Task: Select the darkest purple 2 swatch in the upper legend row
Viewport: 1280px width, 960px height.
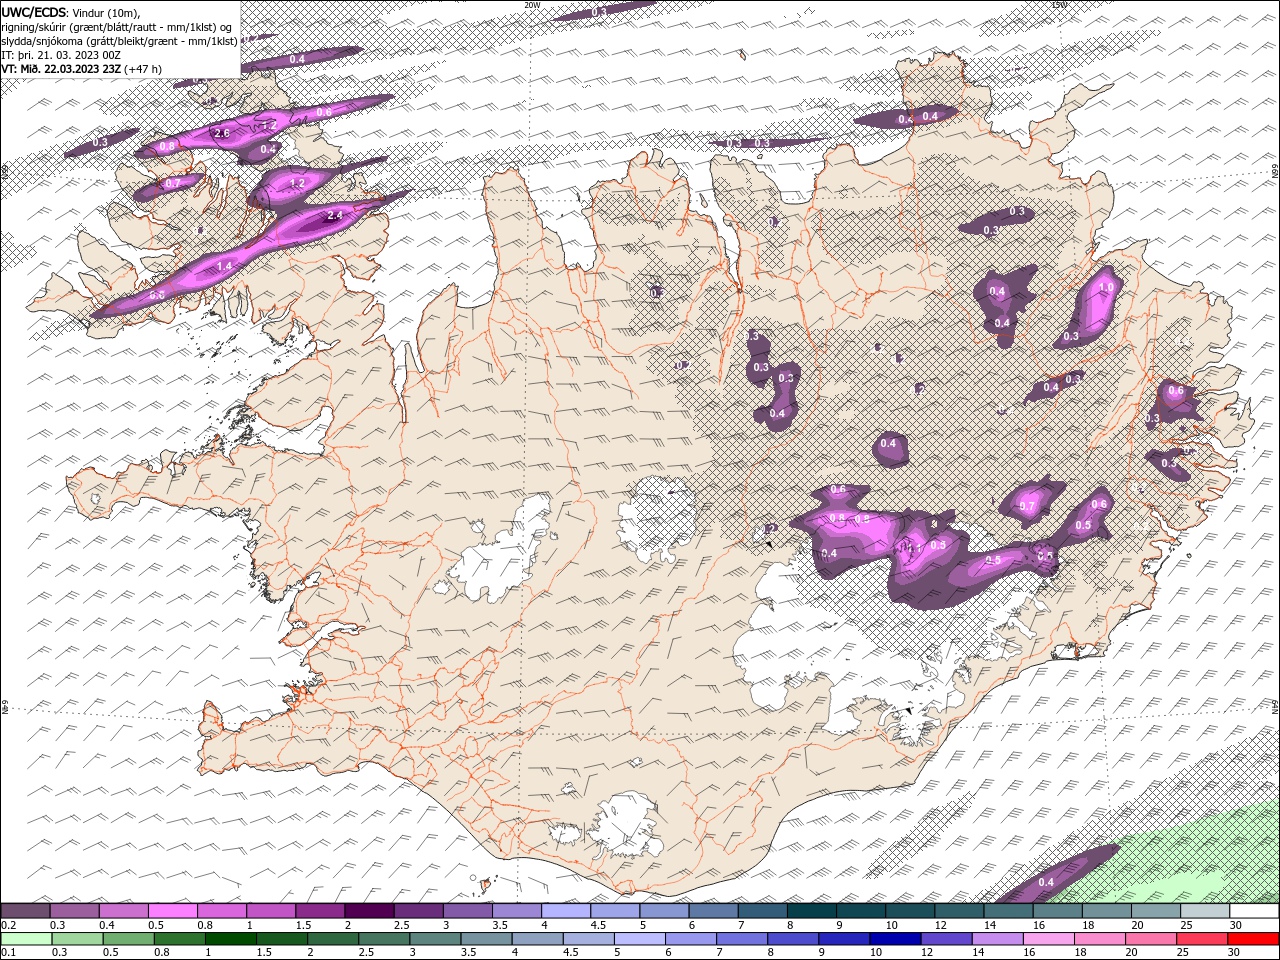Action: coord(369,911)
